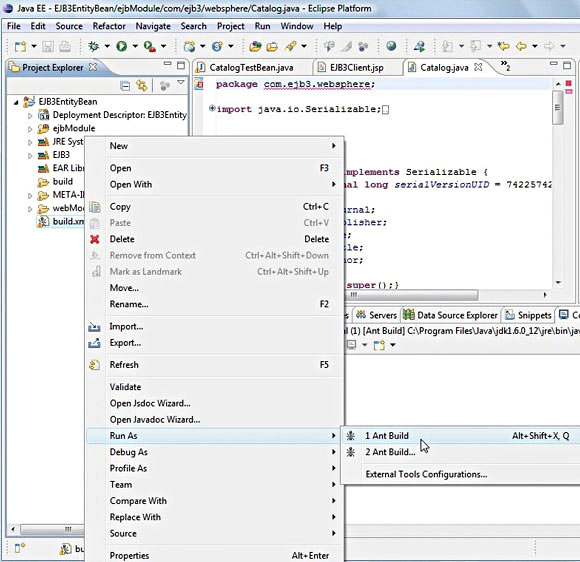Open the Team submenu
Screen dimensions: 580x562
click(215, 485)
